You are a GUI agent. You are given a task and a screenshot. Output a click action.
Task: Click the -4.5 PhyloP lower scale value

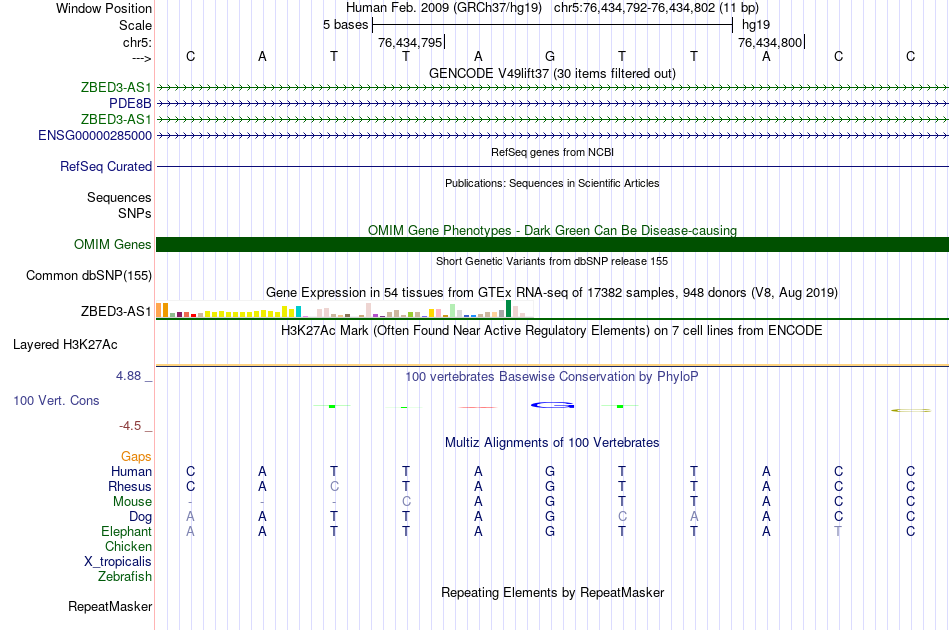pyautogui.click(x=130, y=426)
